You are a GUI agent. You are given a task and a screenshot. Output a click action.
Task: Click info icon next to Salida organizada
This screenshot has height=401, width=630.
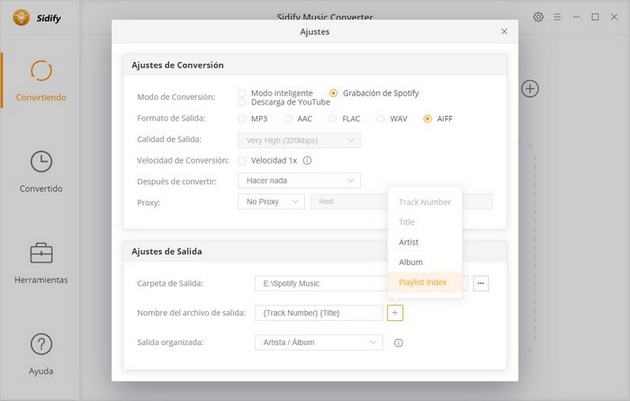(x=398, y=343)
